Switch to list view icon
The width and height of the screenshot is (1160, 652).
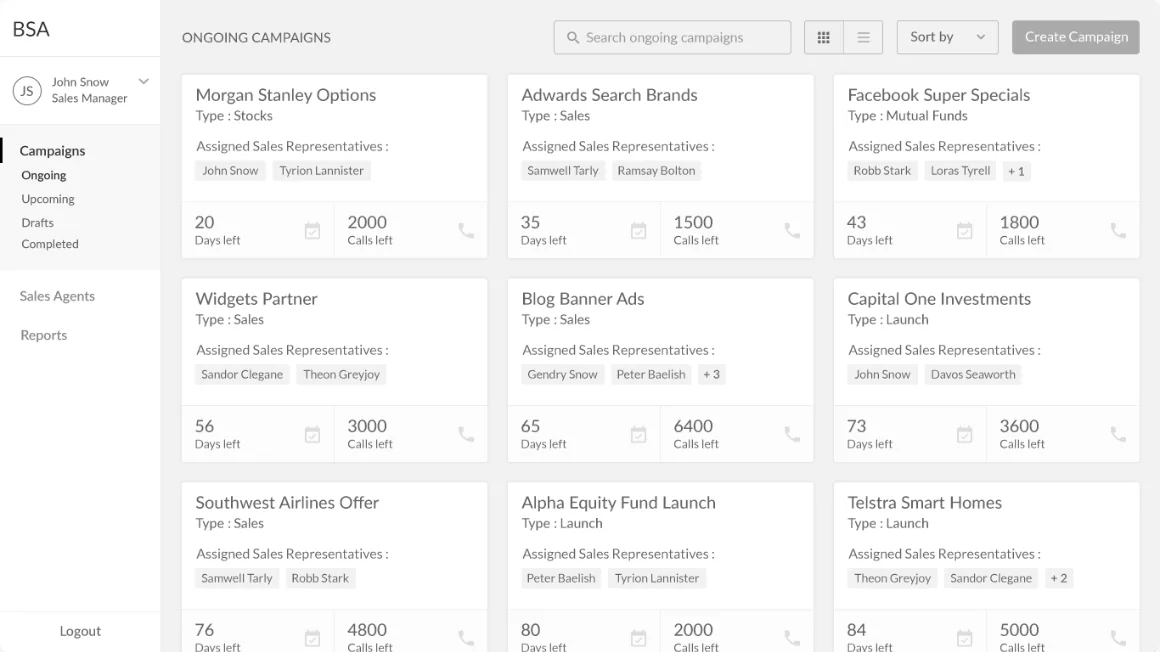tap(863, 37)
